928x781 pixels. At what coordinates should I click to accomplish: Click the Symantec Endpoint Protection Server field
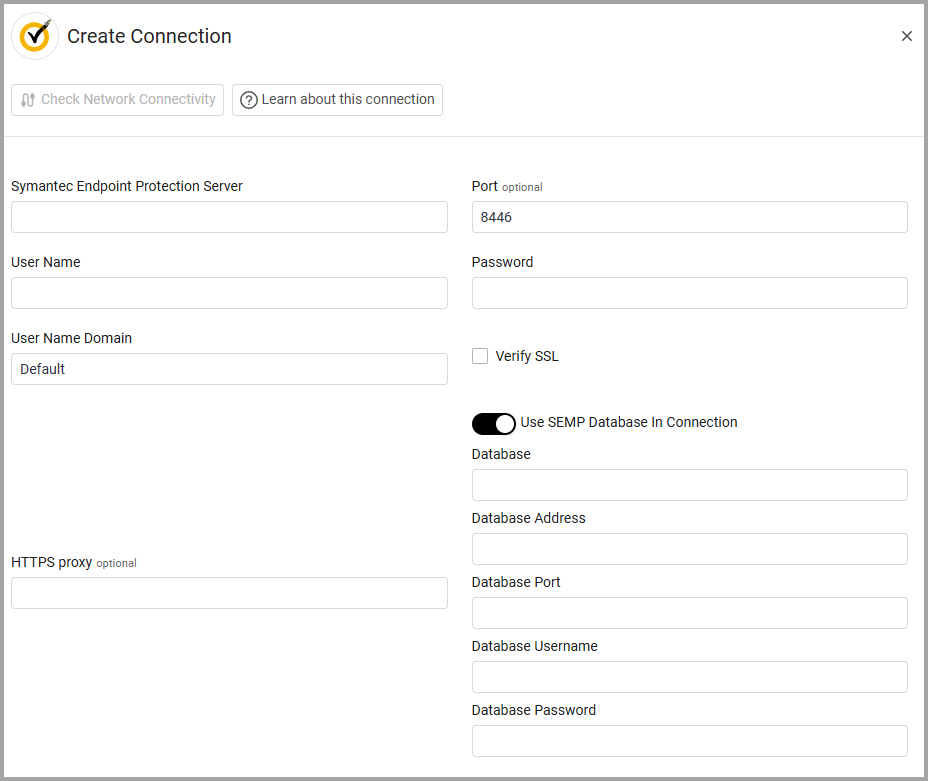click(229, 217)
